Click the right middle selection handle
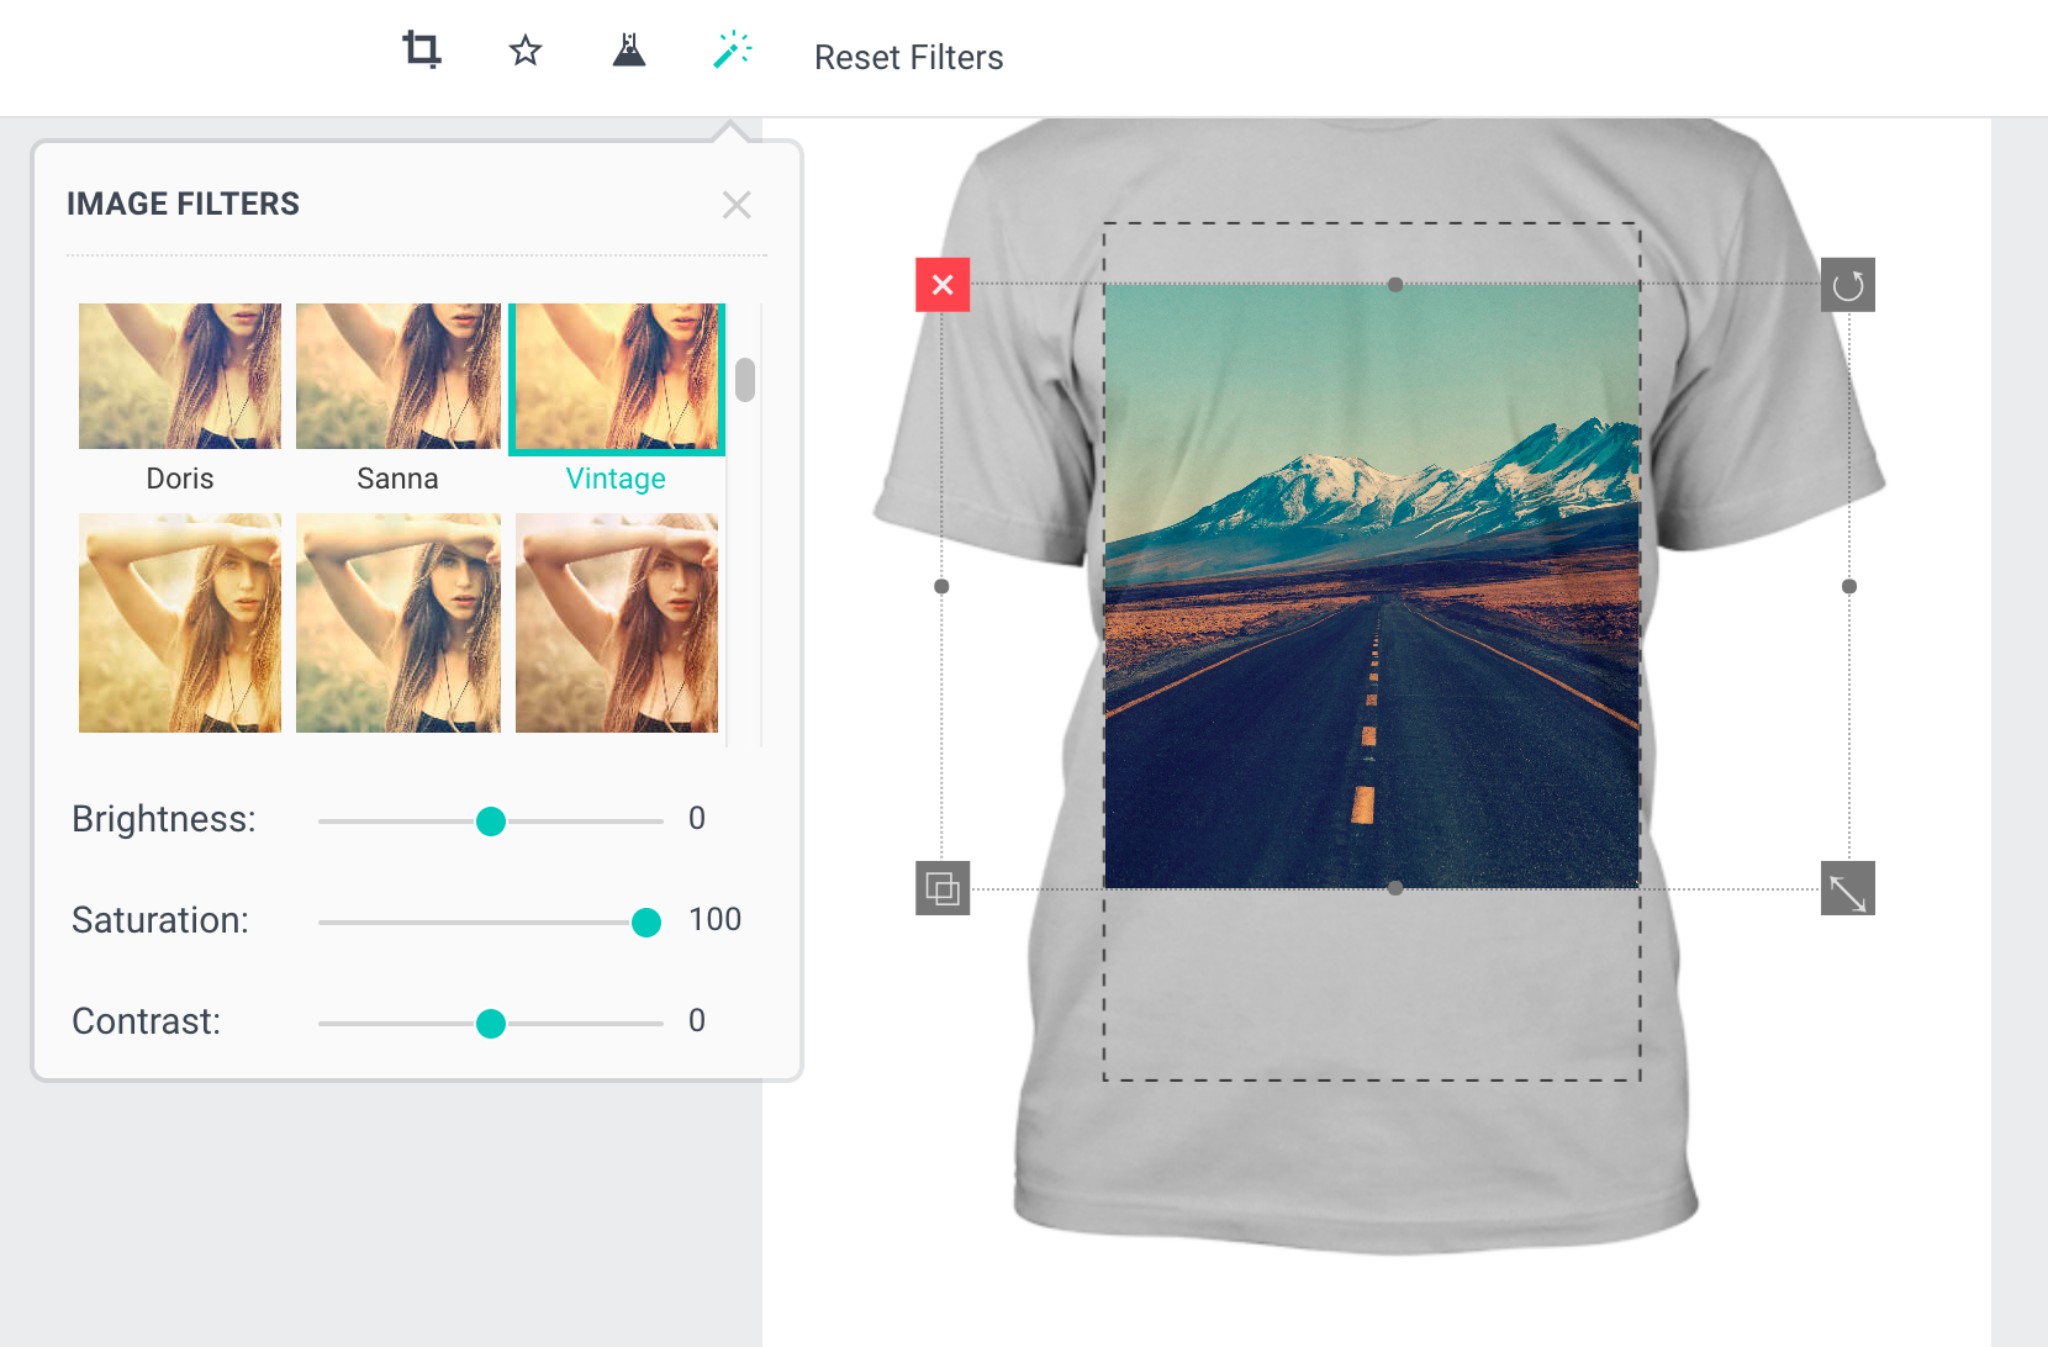The width and height of the screenshot is (2048, 1347). [1849, 586]
